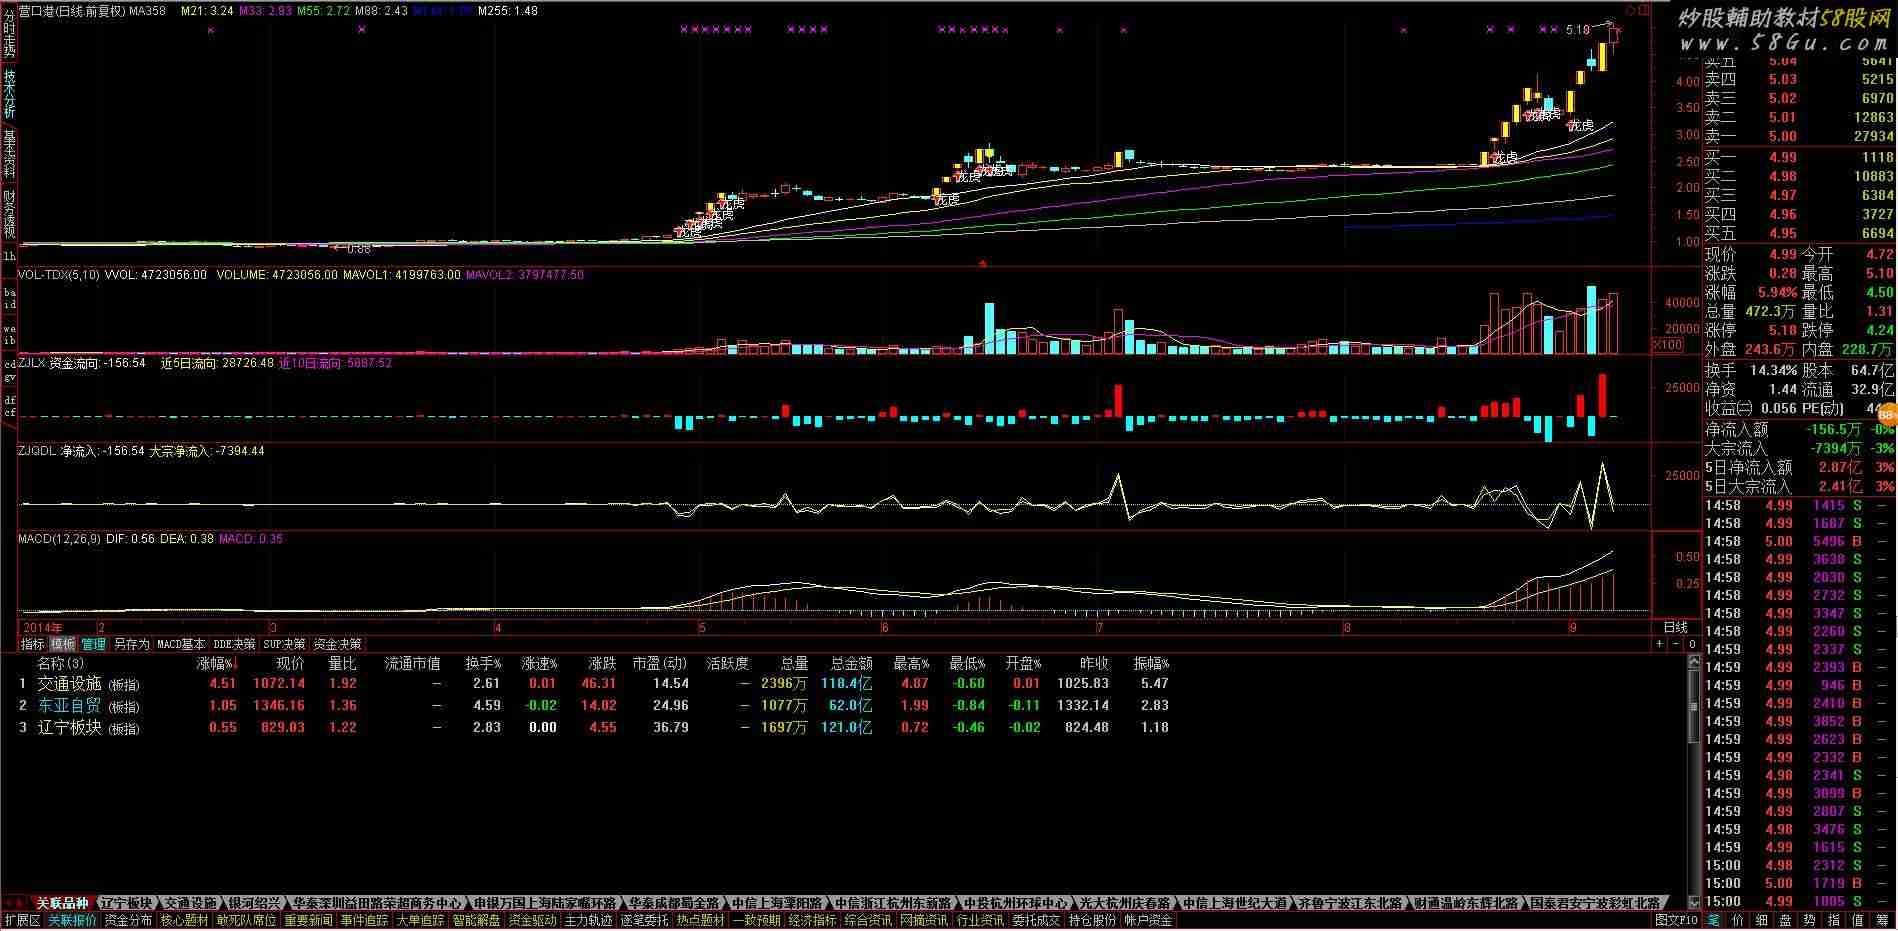Screen dimensions: 1898x931
Task: Select the 筹 chip-distribution icon tab
Action: point(1882,920)
